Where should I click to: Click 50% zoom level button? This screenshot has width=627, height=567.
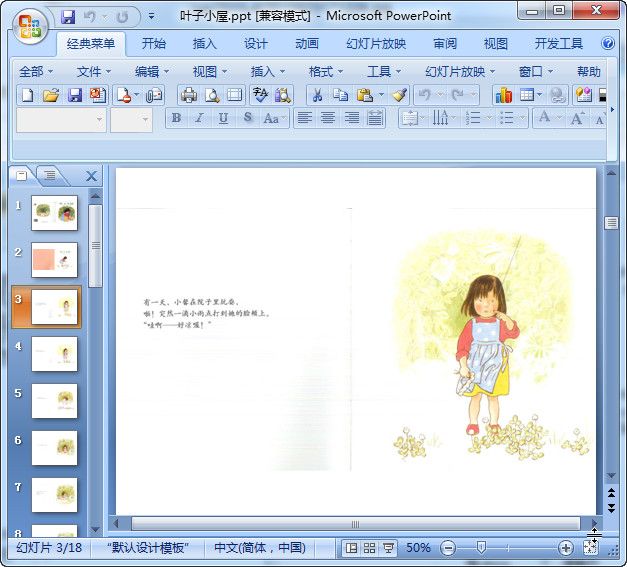pyautogui.click(x=418, y=548)
